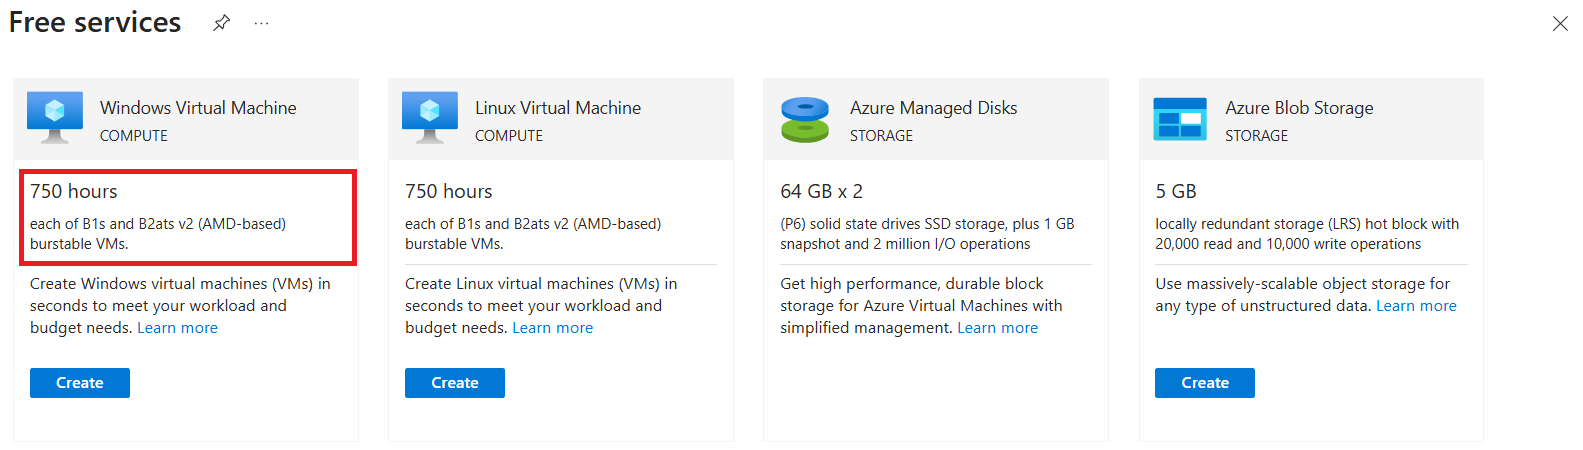This screenshot has height=450, width=1583.
Task: Create a Windows Virtual Machine
Action: (x=80, y=383)
